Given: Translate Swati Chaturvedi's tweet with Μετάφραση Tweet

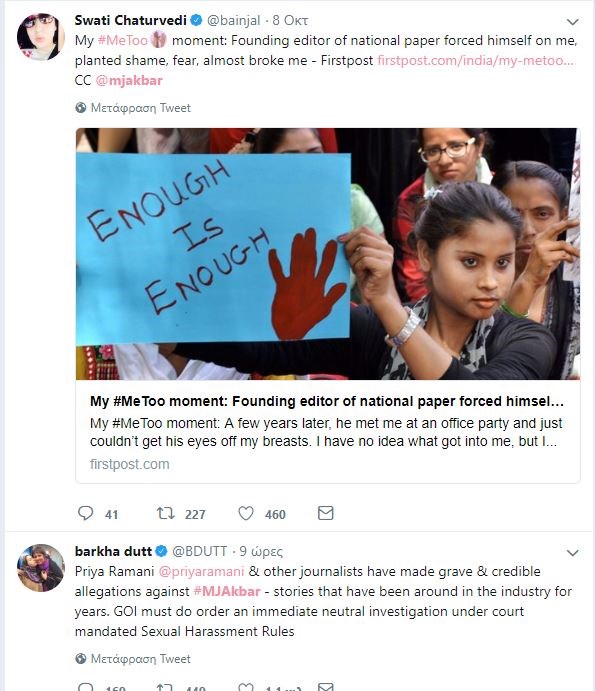Looking at the screenshot, I should click(141, 108).
